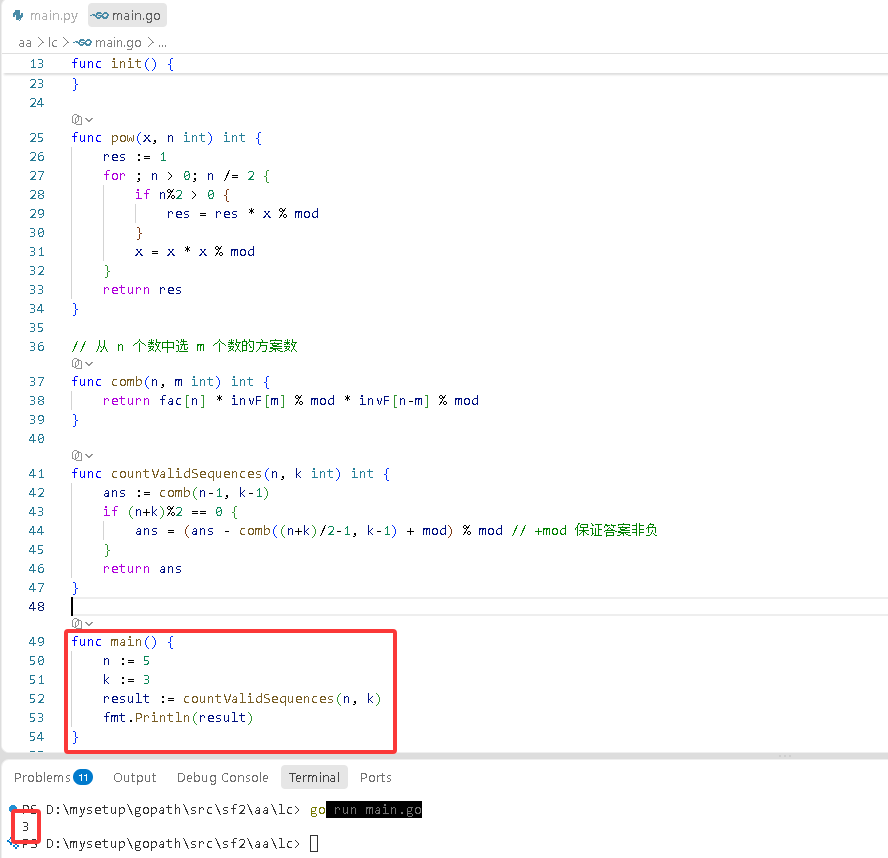The width and height of the screenshot is (888, 858).
Task: Jump to sticky header 'func init() {'
Action: (123, 63)
